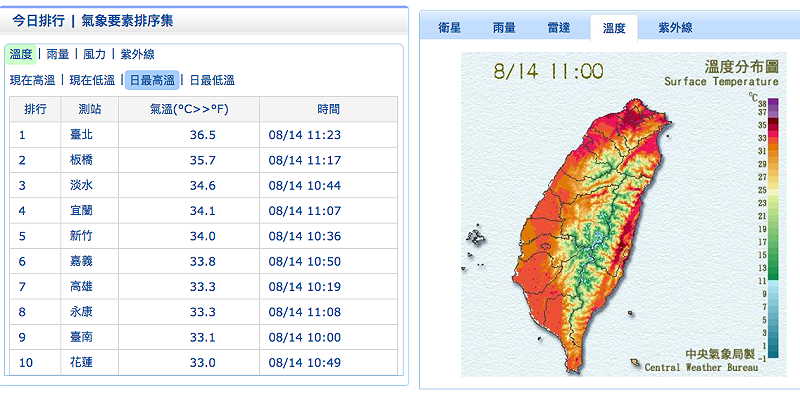This screenshot has height=402, width=800.
Task: Show 現在低溫 ranking list
Action: coord(91,80)
